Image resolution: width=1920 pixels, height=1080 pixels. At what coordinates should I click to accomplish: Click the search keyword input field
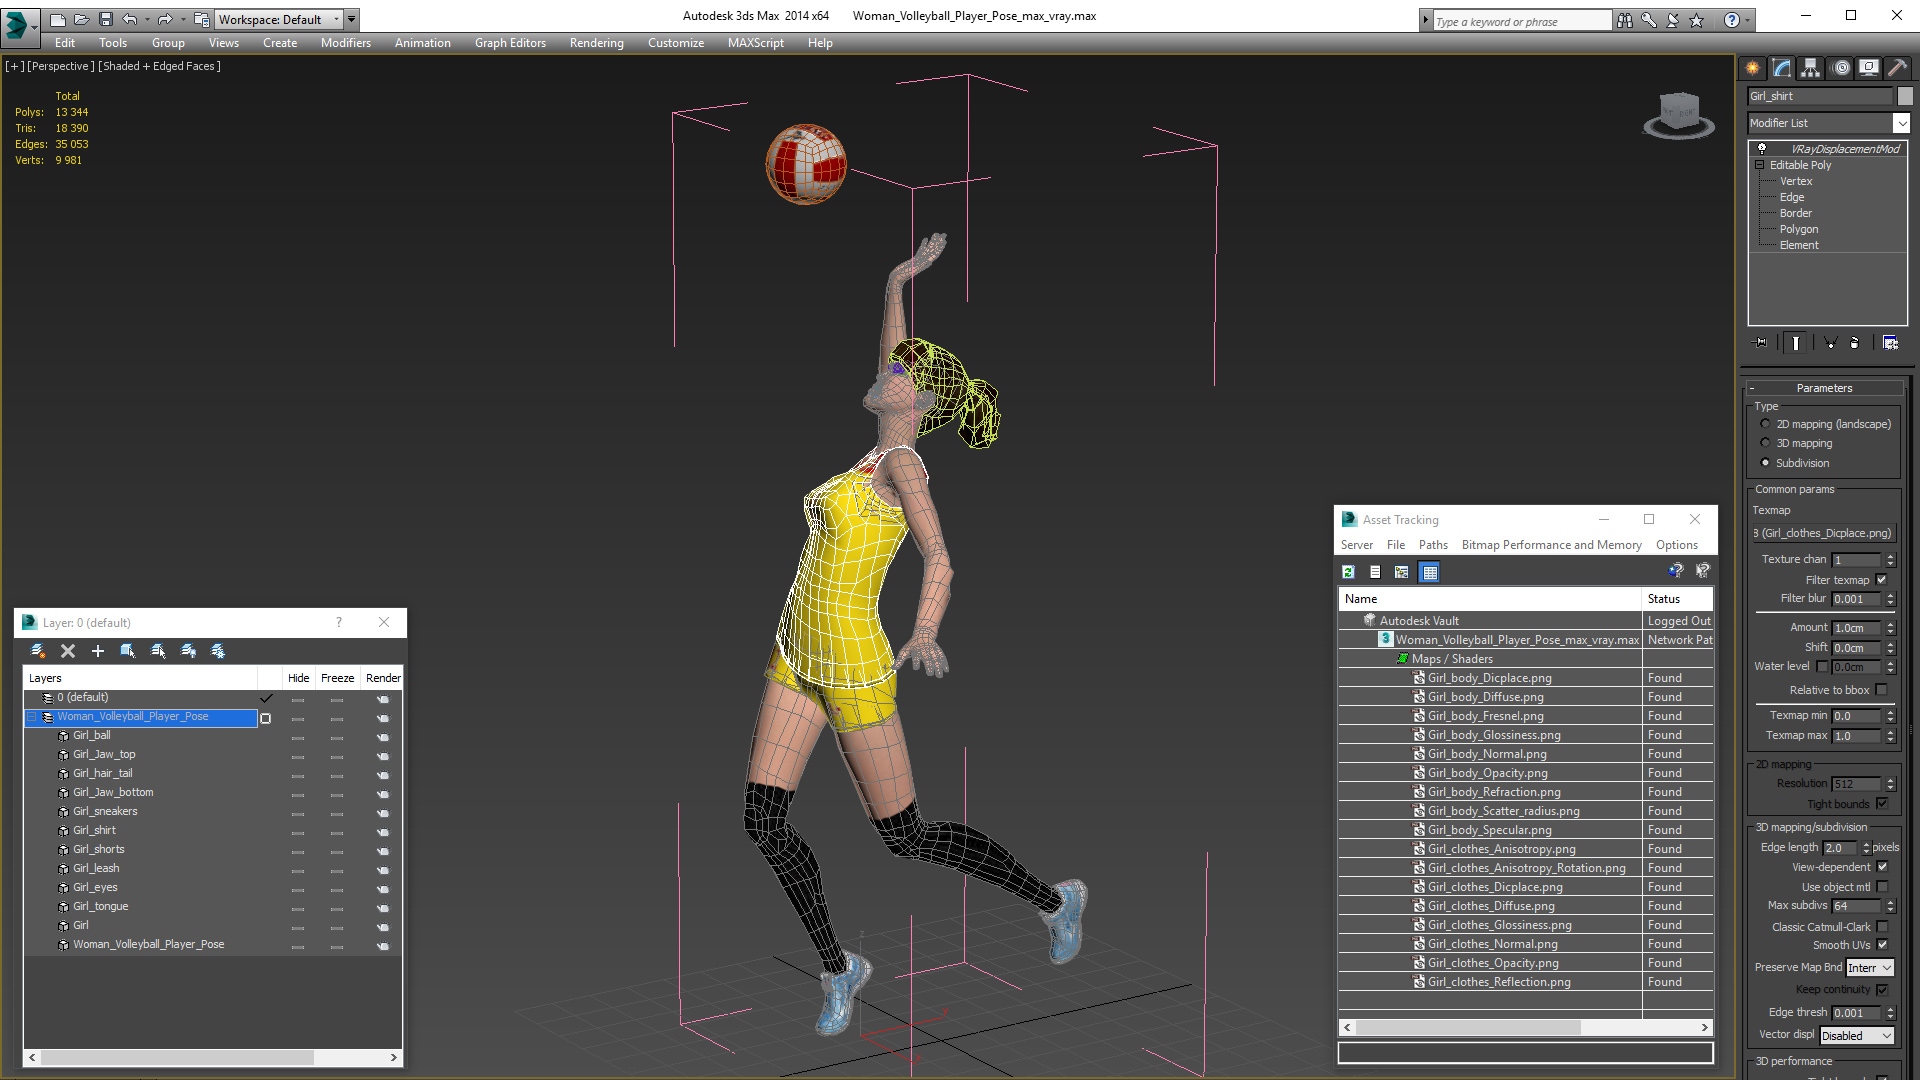[x=1521, y=21]
